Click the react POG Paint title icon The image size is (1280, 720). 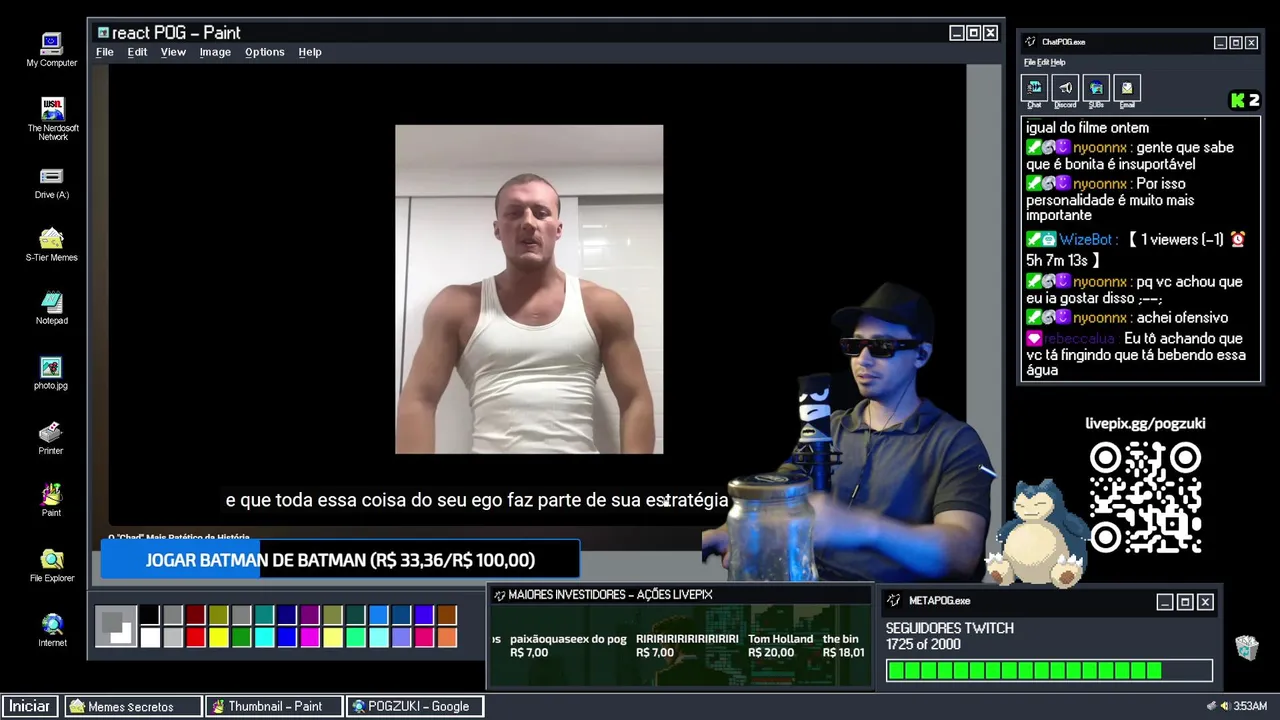(x=103, y=33)
